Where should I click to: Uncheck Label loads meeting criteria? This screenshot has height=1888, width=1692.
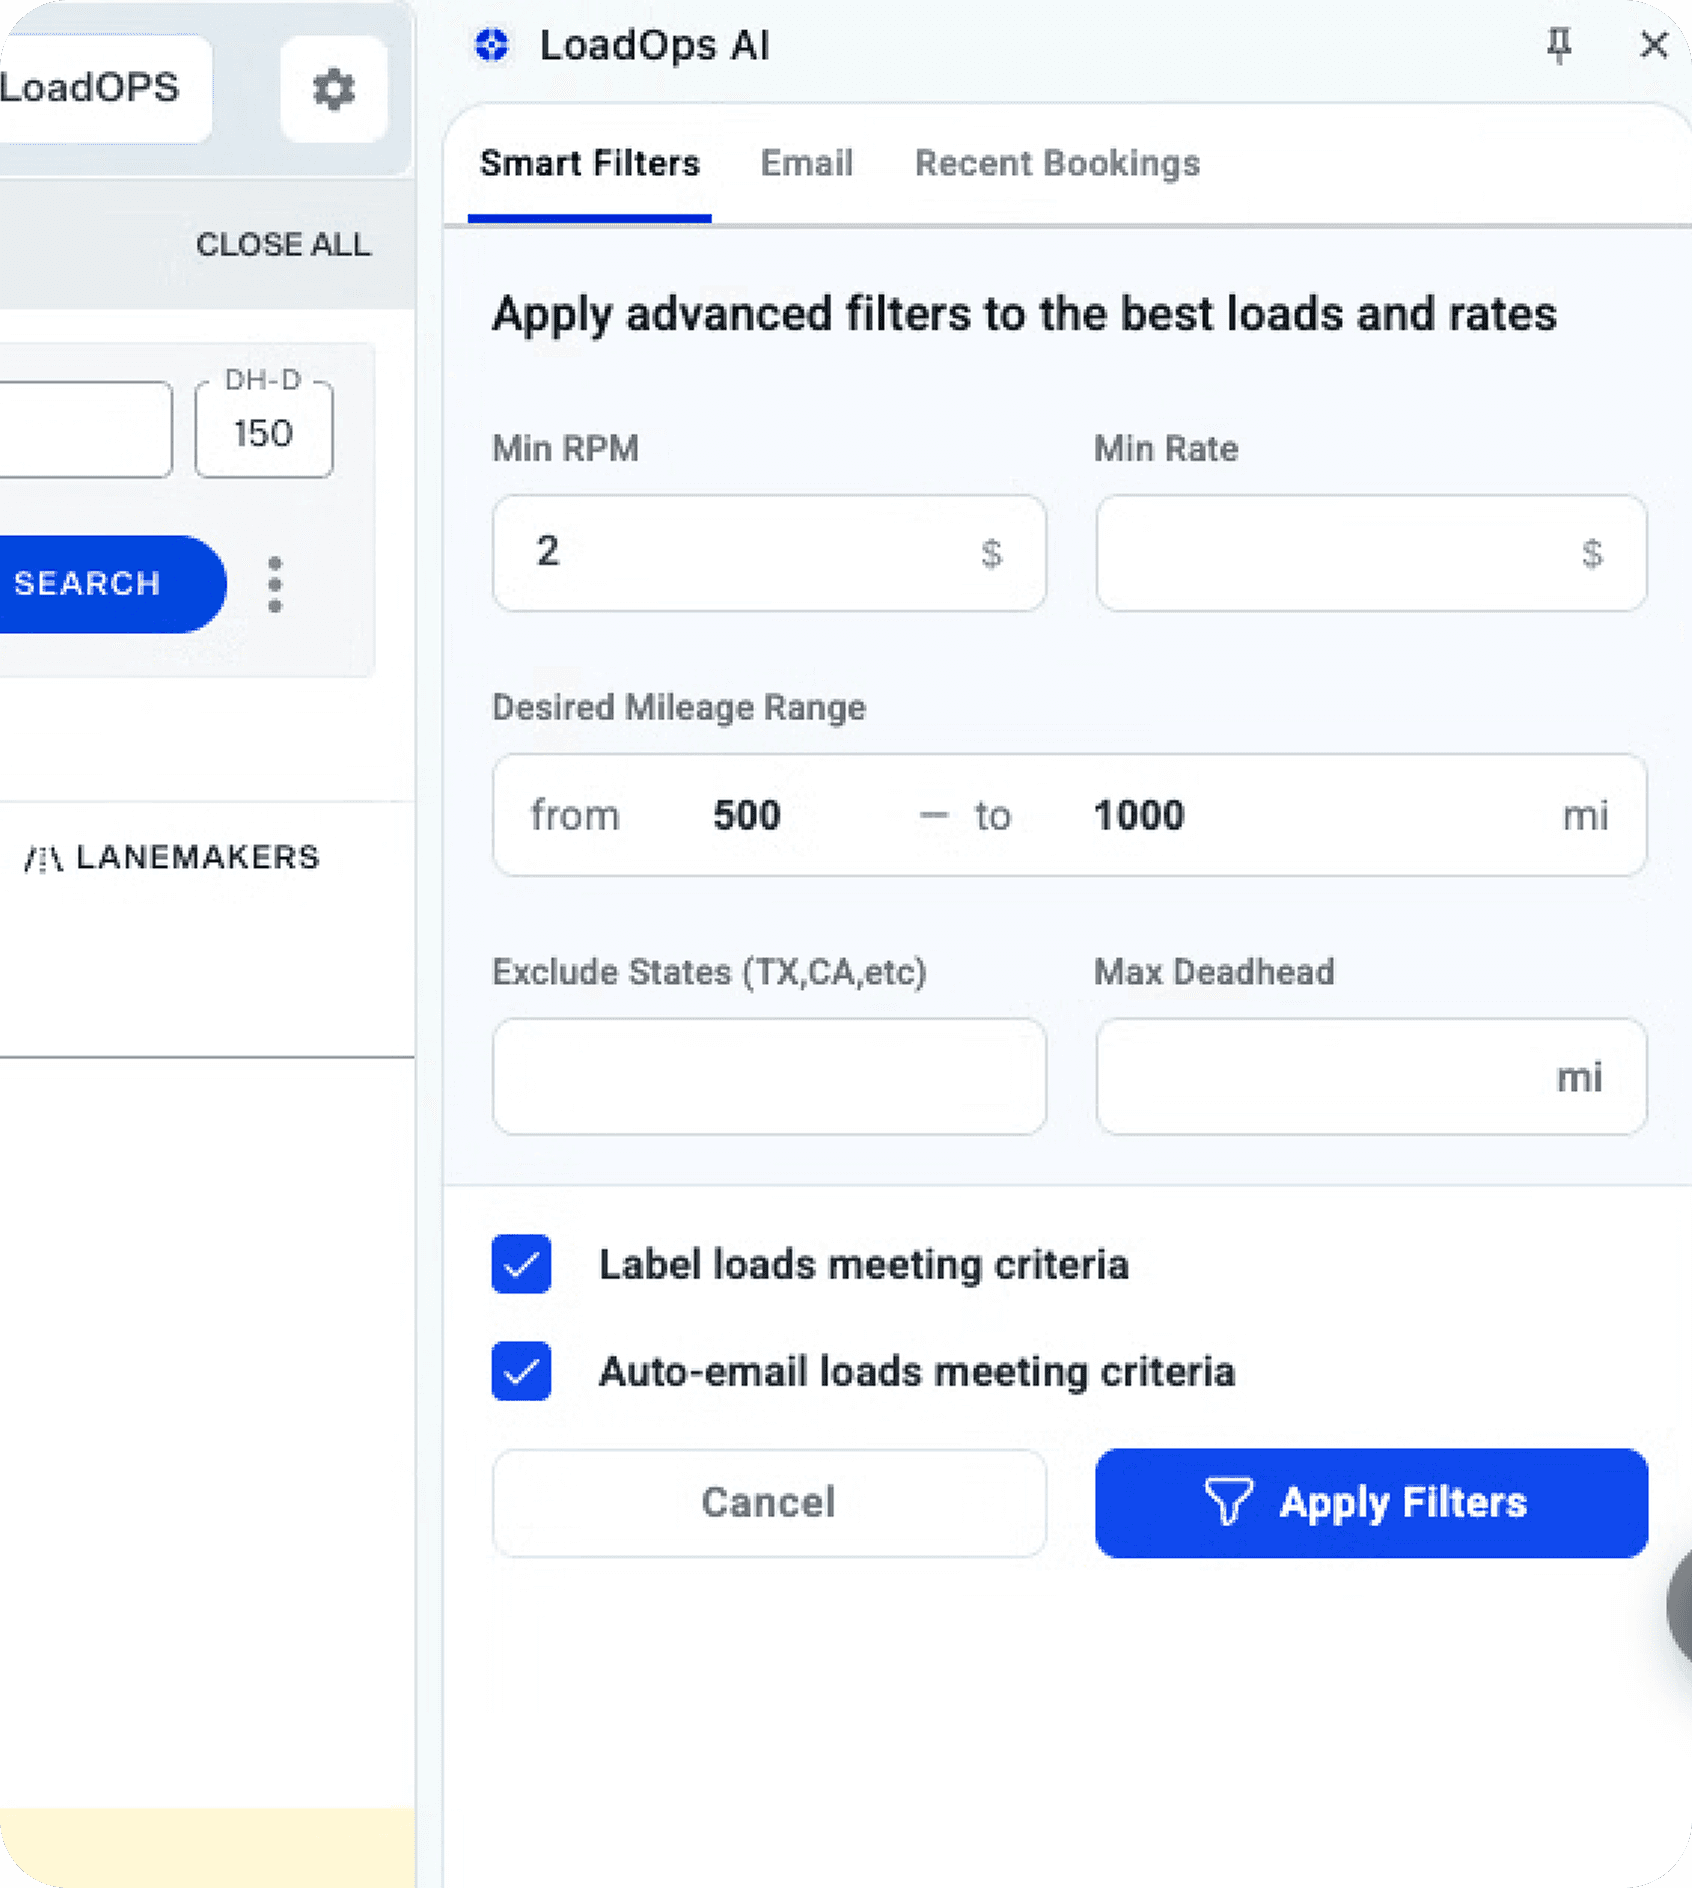(520, 1264)
